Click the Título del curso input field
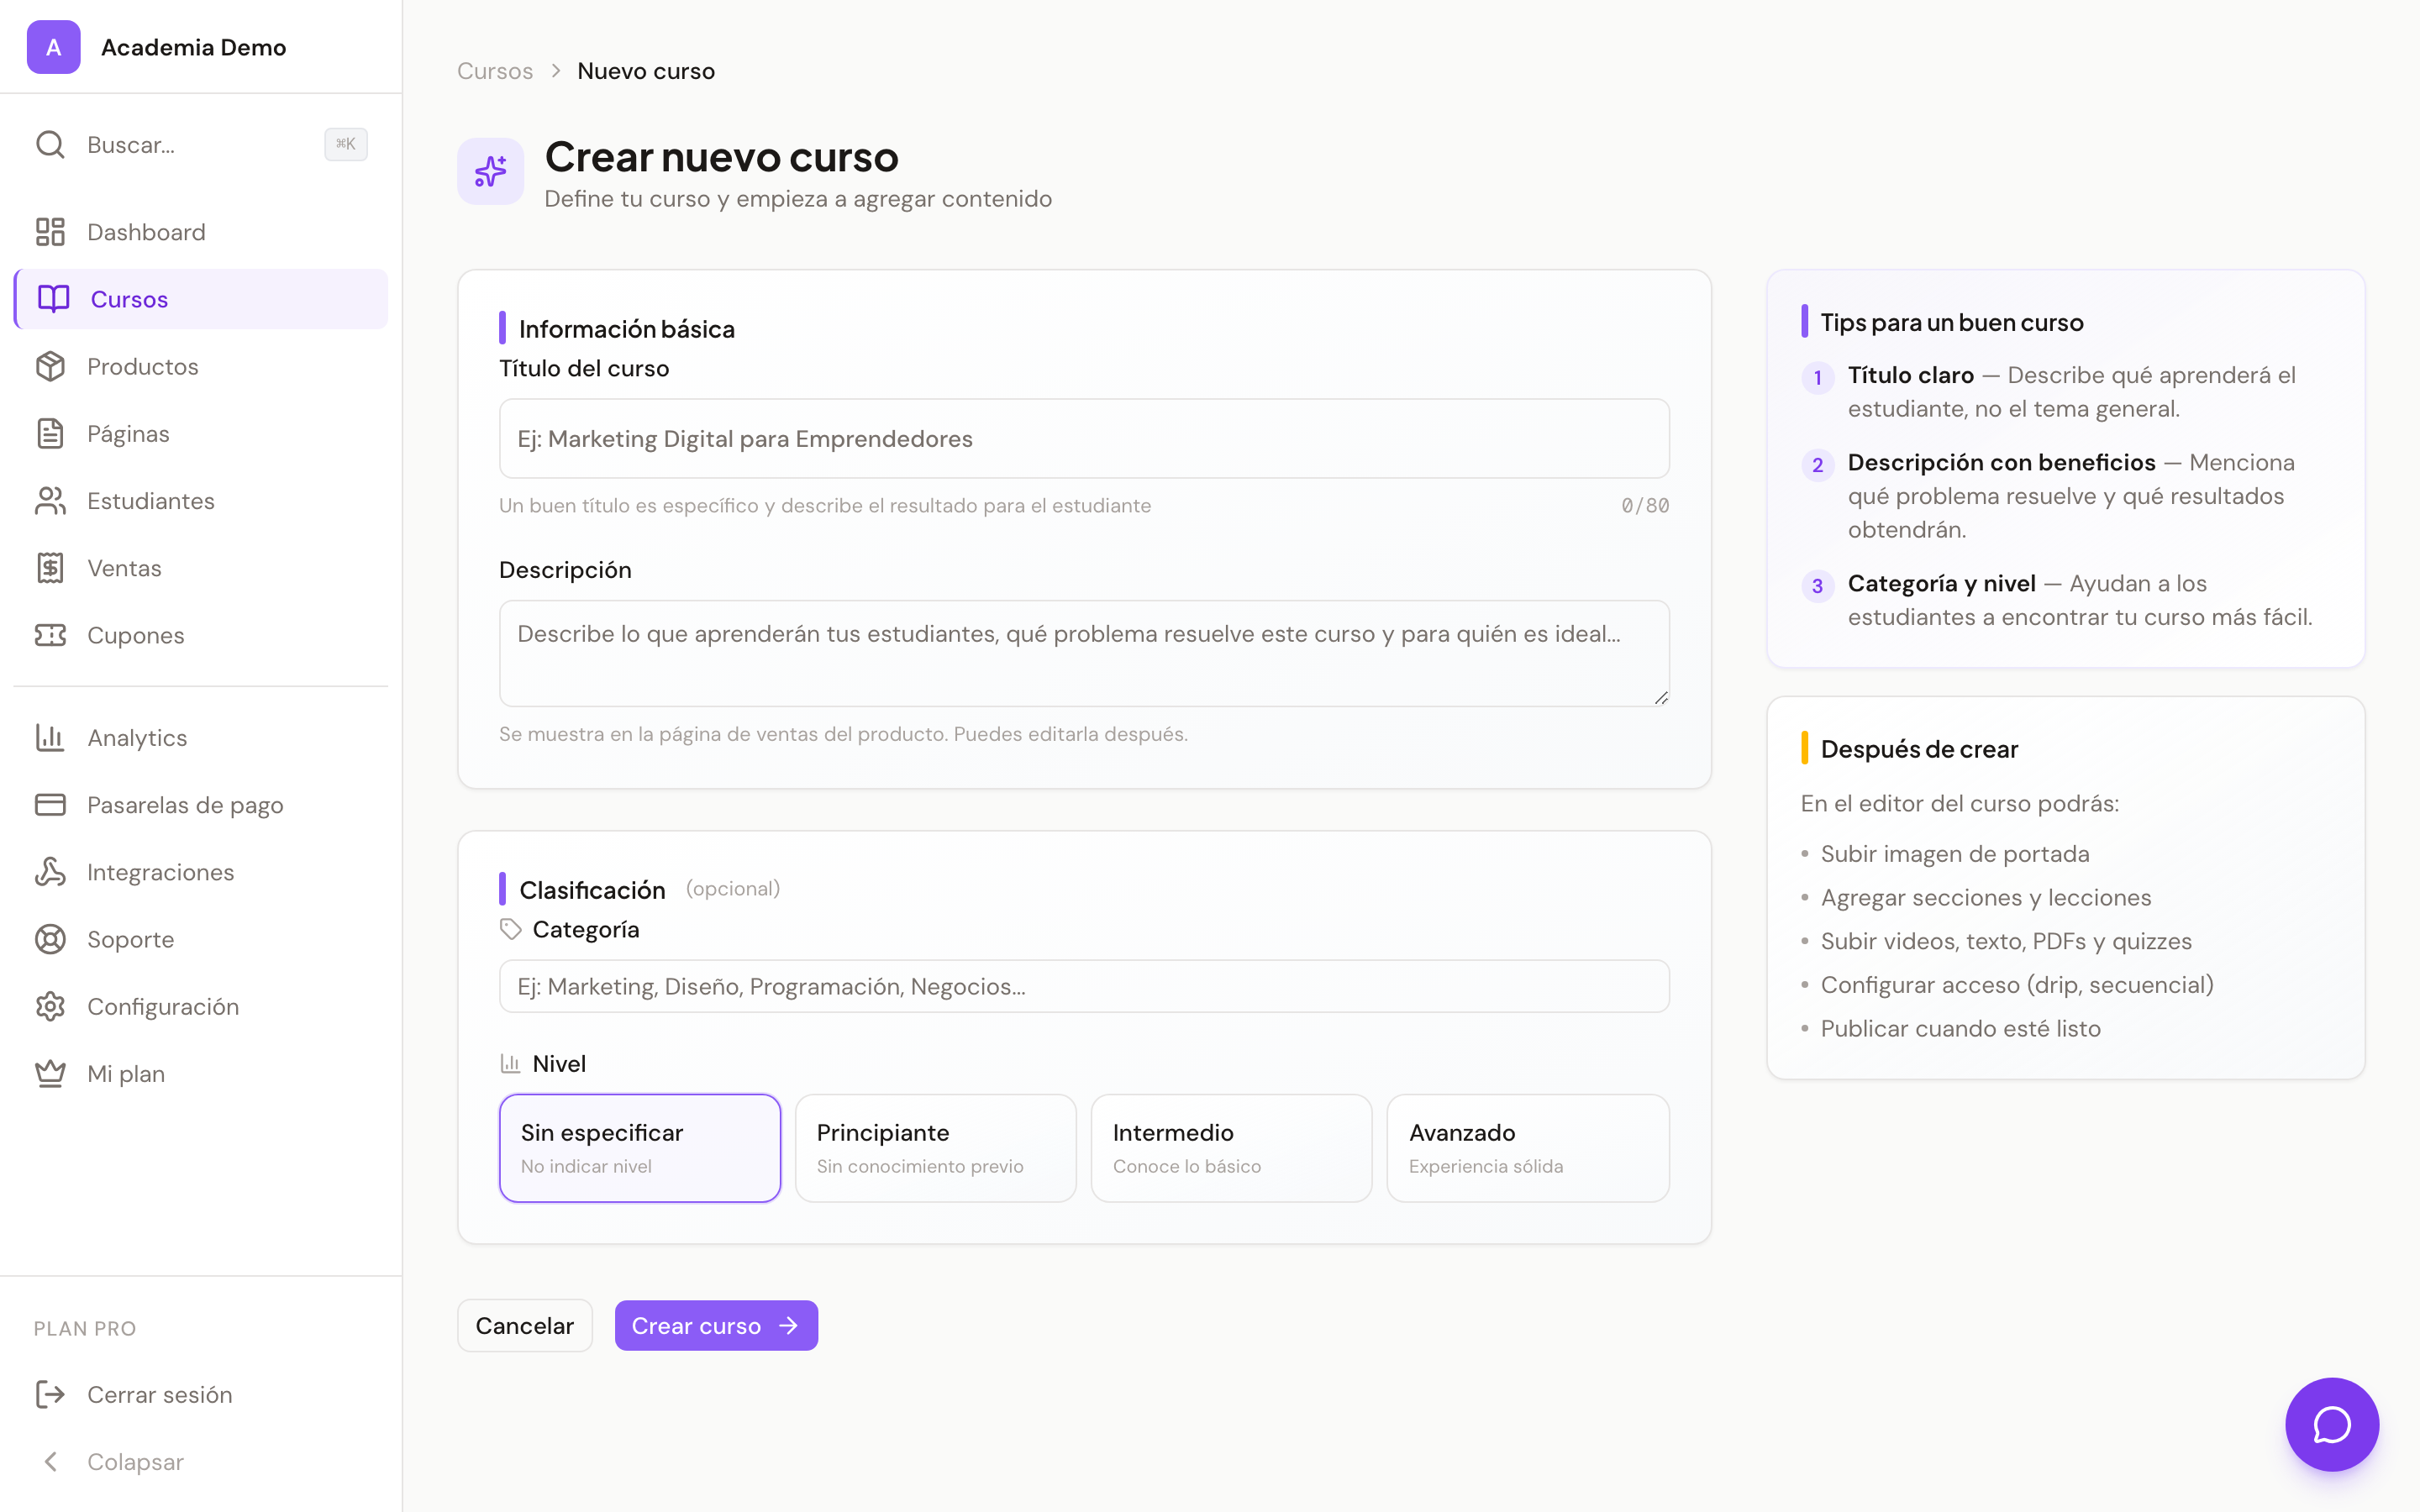The image size is (2420, 1512). 1084,438
